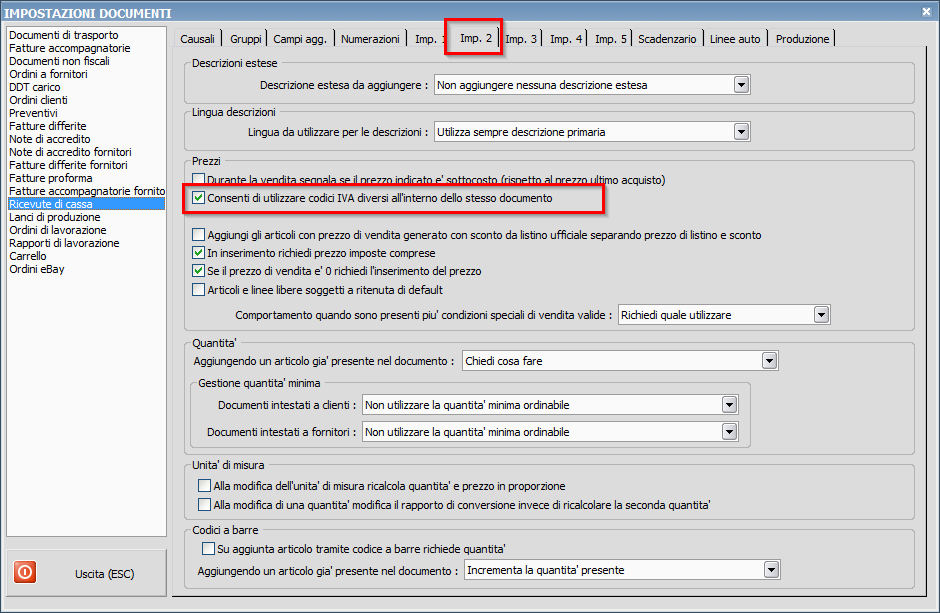Select 'Note di accredito' entry
This screenshot has width=940, height=613.
click(x=50, y=139)
